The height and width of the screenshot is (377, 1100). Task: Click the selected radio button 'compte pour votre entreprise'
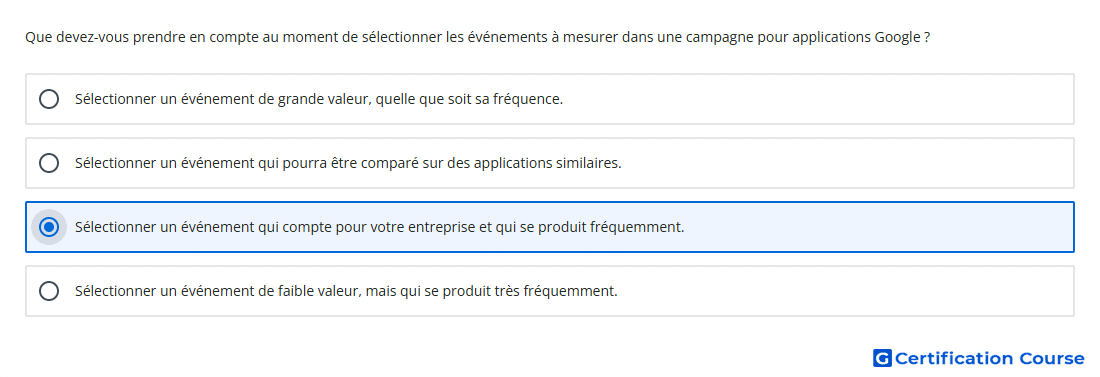[x=49, y=227]
